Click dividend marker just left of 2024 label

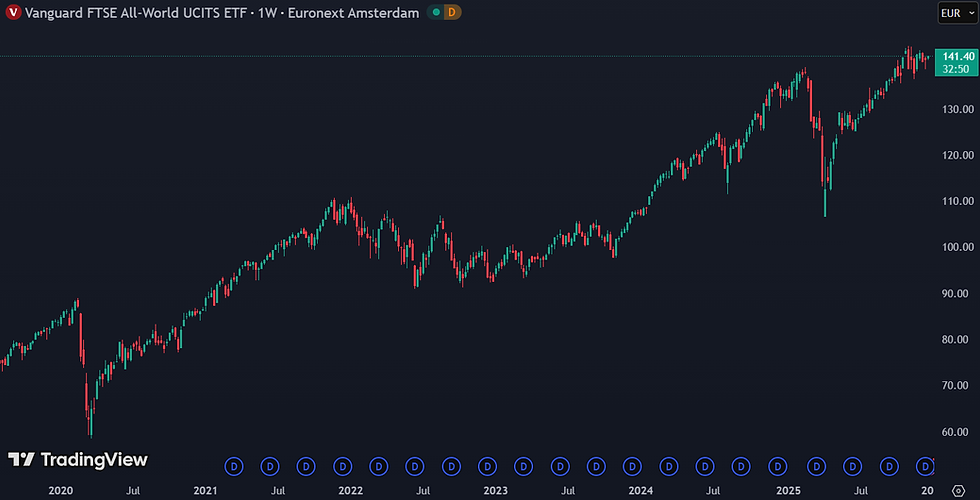[x=632, y=466]
